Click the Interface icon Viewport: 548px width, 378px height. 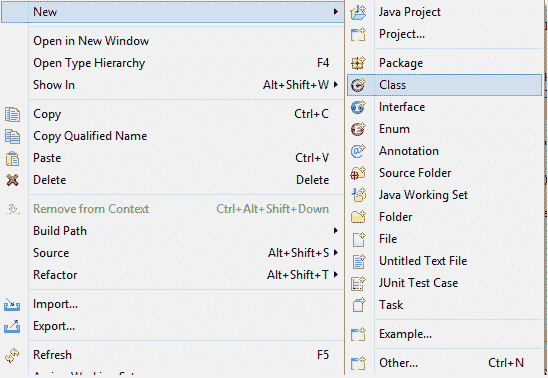point(358,107)
